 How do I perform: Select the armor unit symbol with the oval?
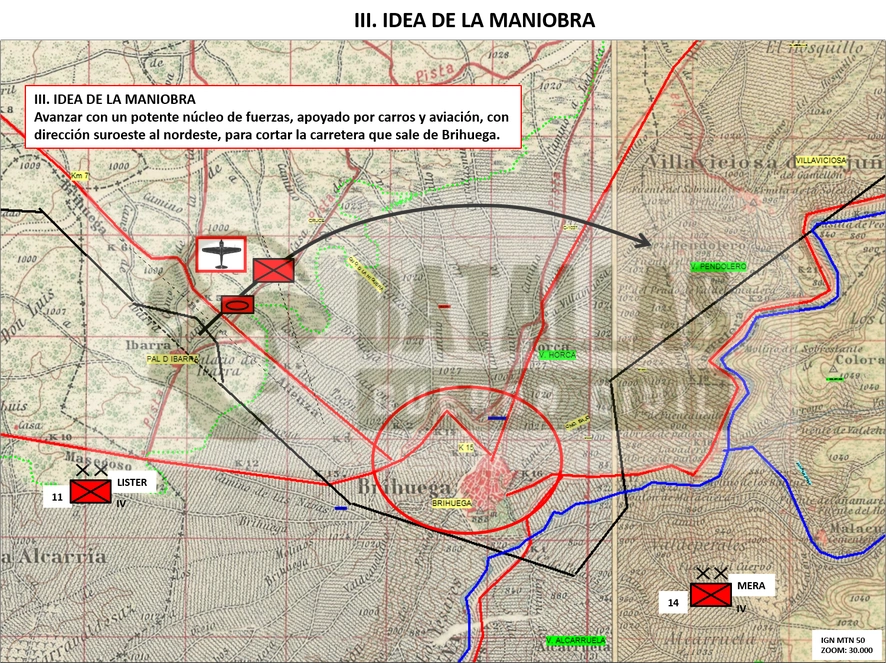tap(237, 305)
